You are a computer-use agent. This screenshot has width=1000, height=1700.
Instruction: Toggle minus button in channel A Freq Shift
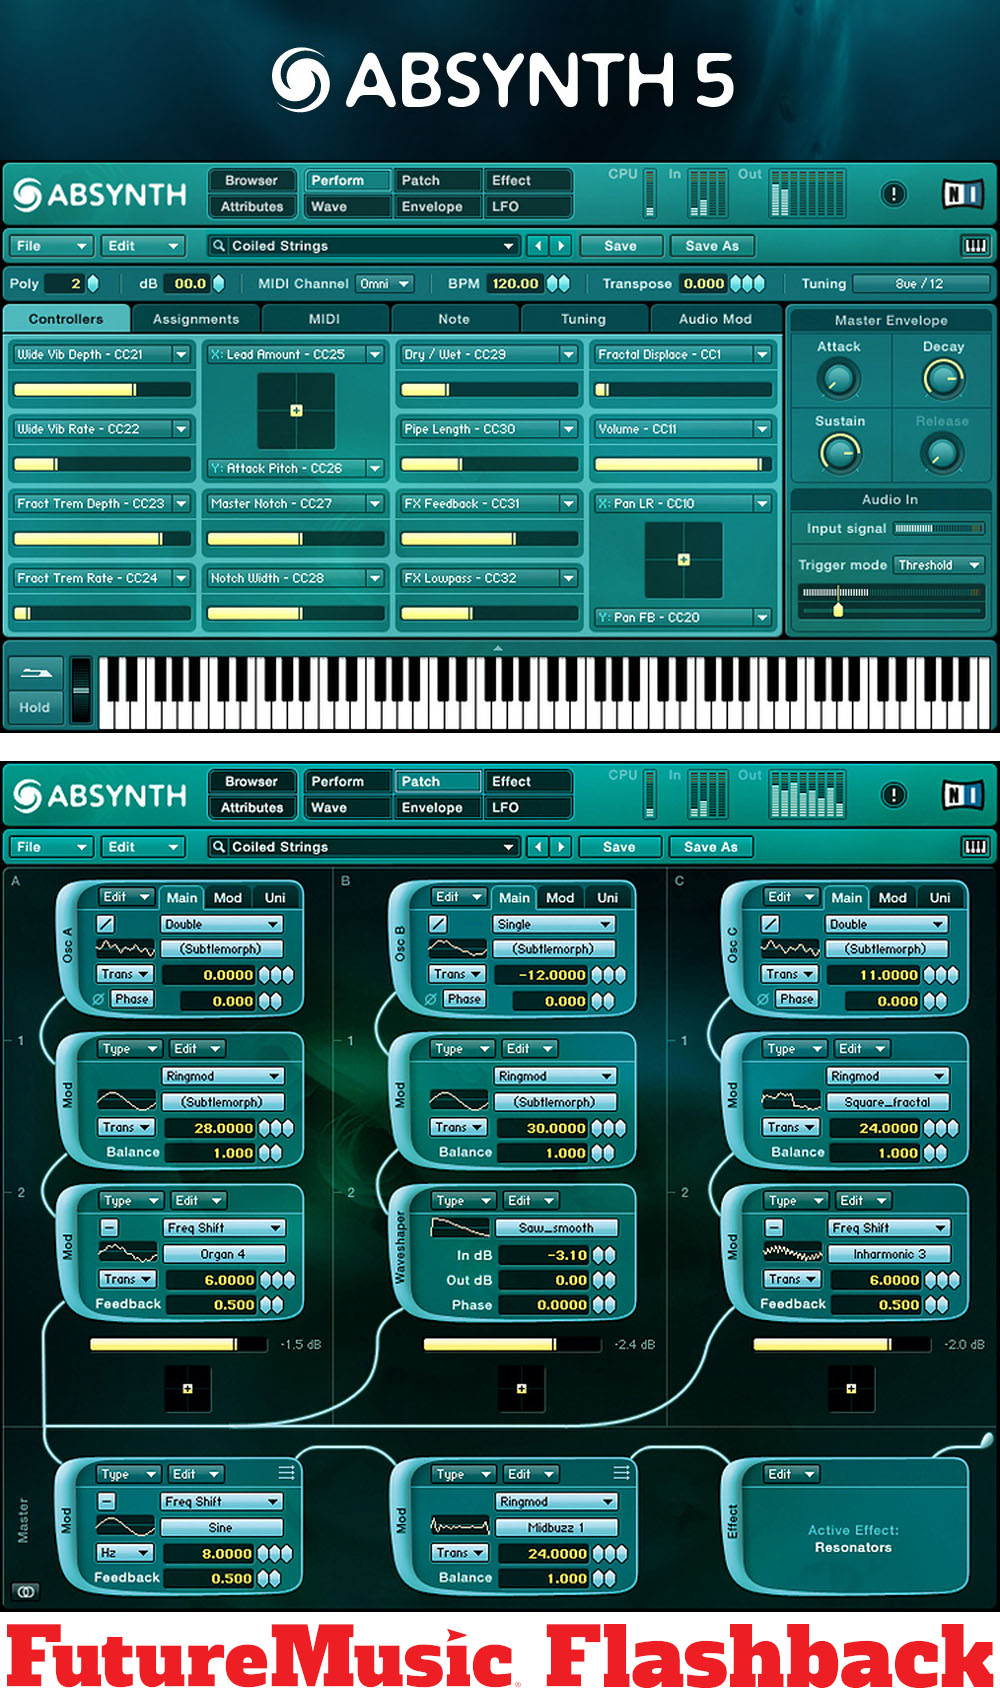click(109, 1227)
